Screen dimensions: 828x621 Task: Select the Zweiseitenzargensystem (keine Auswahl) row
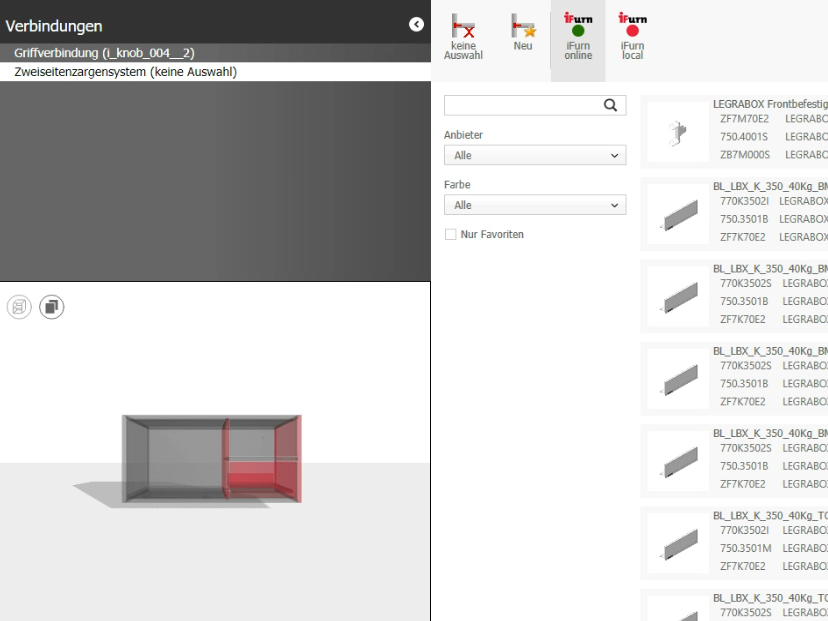click(215, 72)
